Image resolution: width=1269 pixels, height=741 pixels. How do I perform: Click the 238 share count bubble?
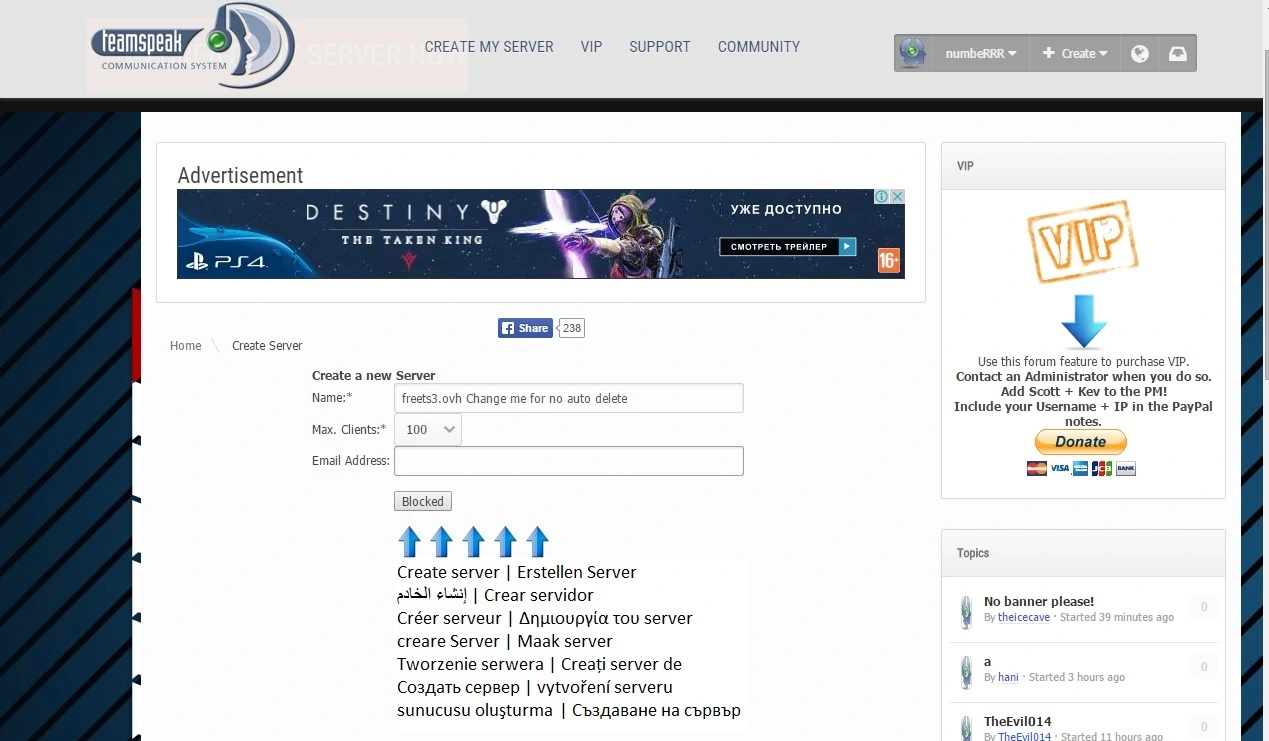[571, 328]
